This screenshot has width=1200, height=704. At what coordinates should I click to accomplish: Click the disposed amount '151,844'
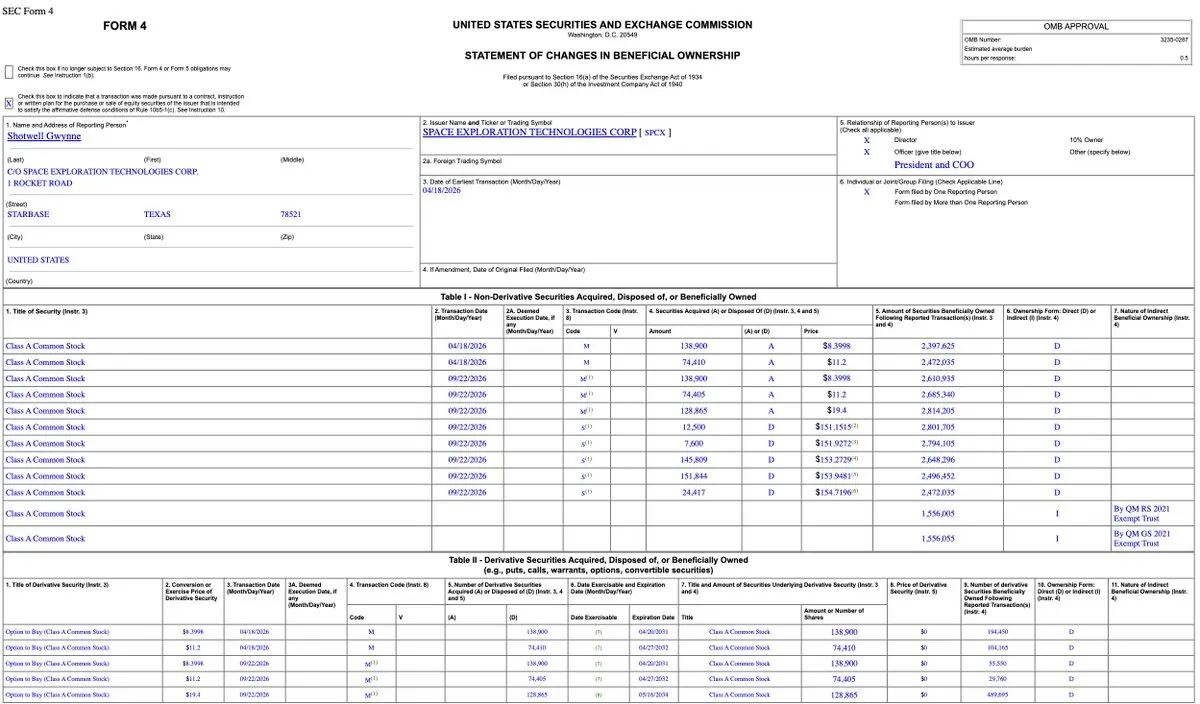coord(693,476)
